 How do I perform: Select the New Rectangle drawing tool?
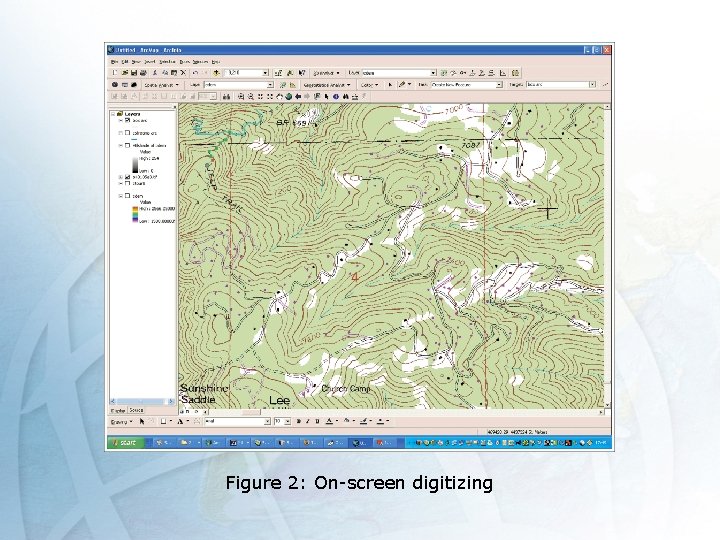click(x=163, y=421)
